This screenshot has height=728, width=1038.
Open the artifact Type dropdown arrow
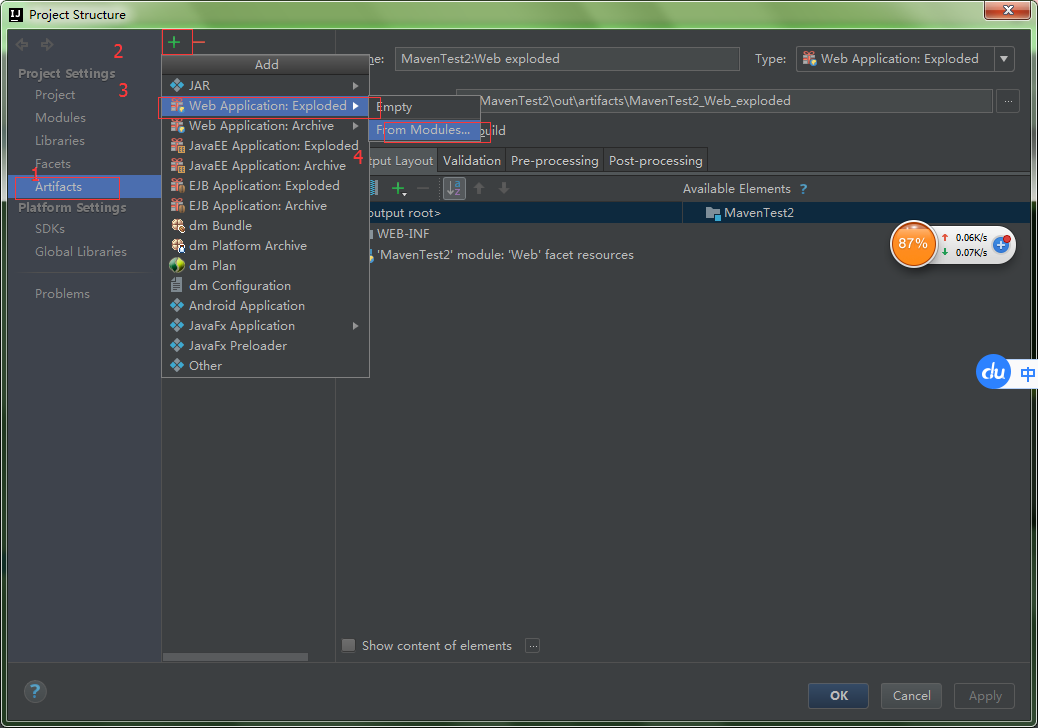click(1004, 59)
